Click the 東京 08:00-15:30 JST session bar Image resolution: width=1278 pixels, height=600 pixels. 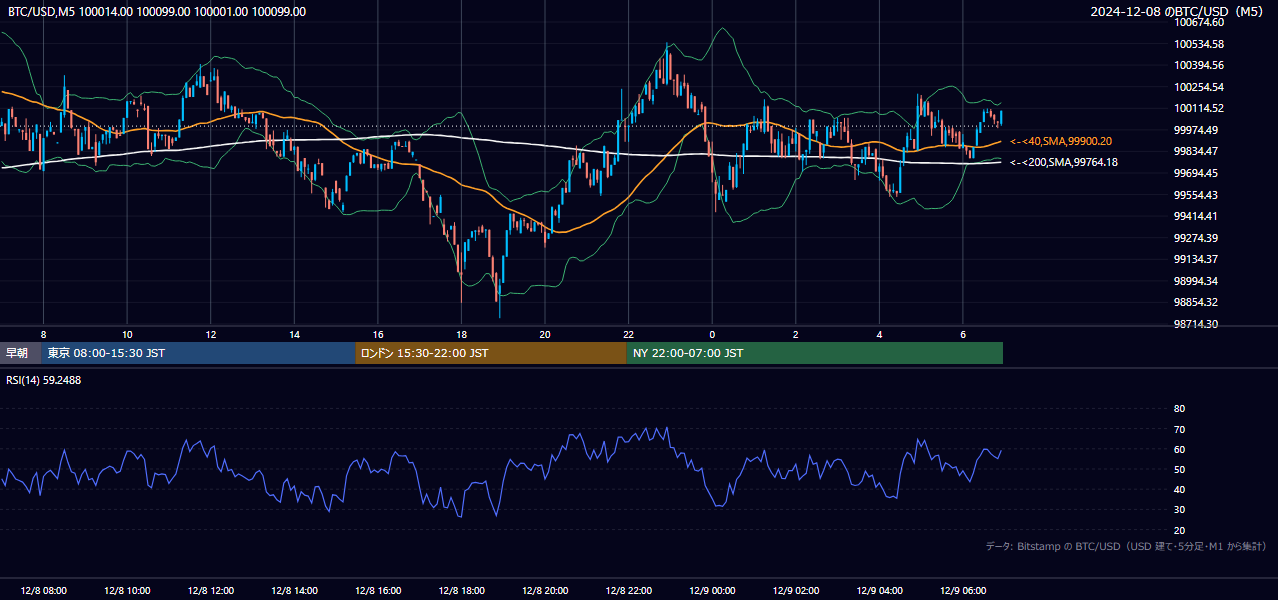tap(199, 353)
